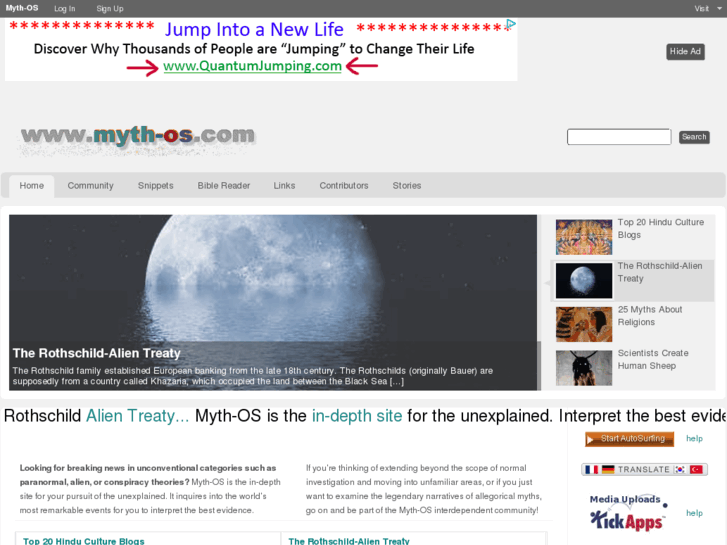Click into the search text field

click(x=619, y=137)
